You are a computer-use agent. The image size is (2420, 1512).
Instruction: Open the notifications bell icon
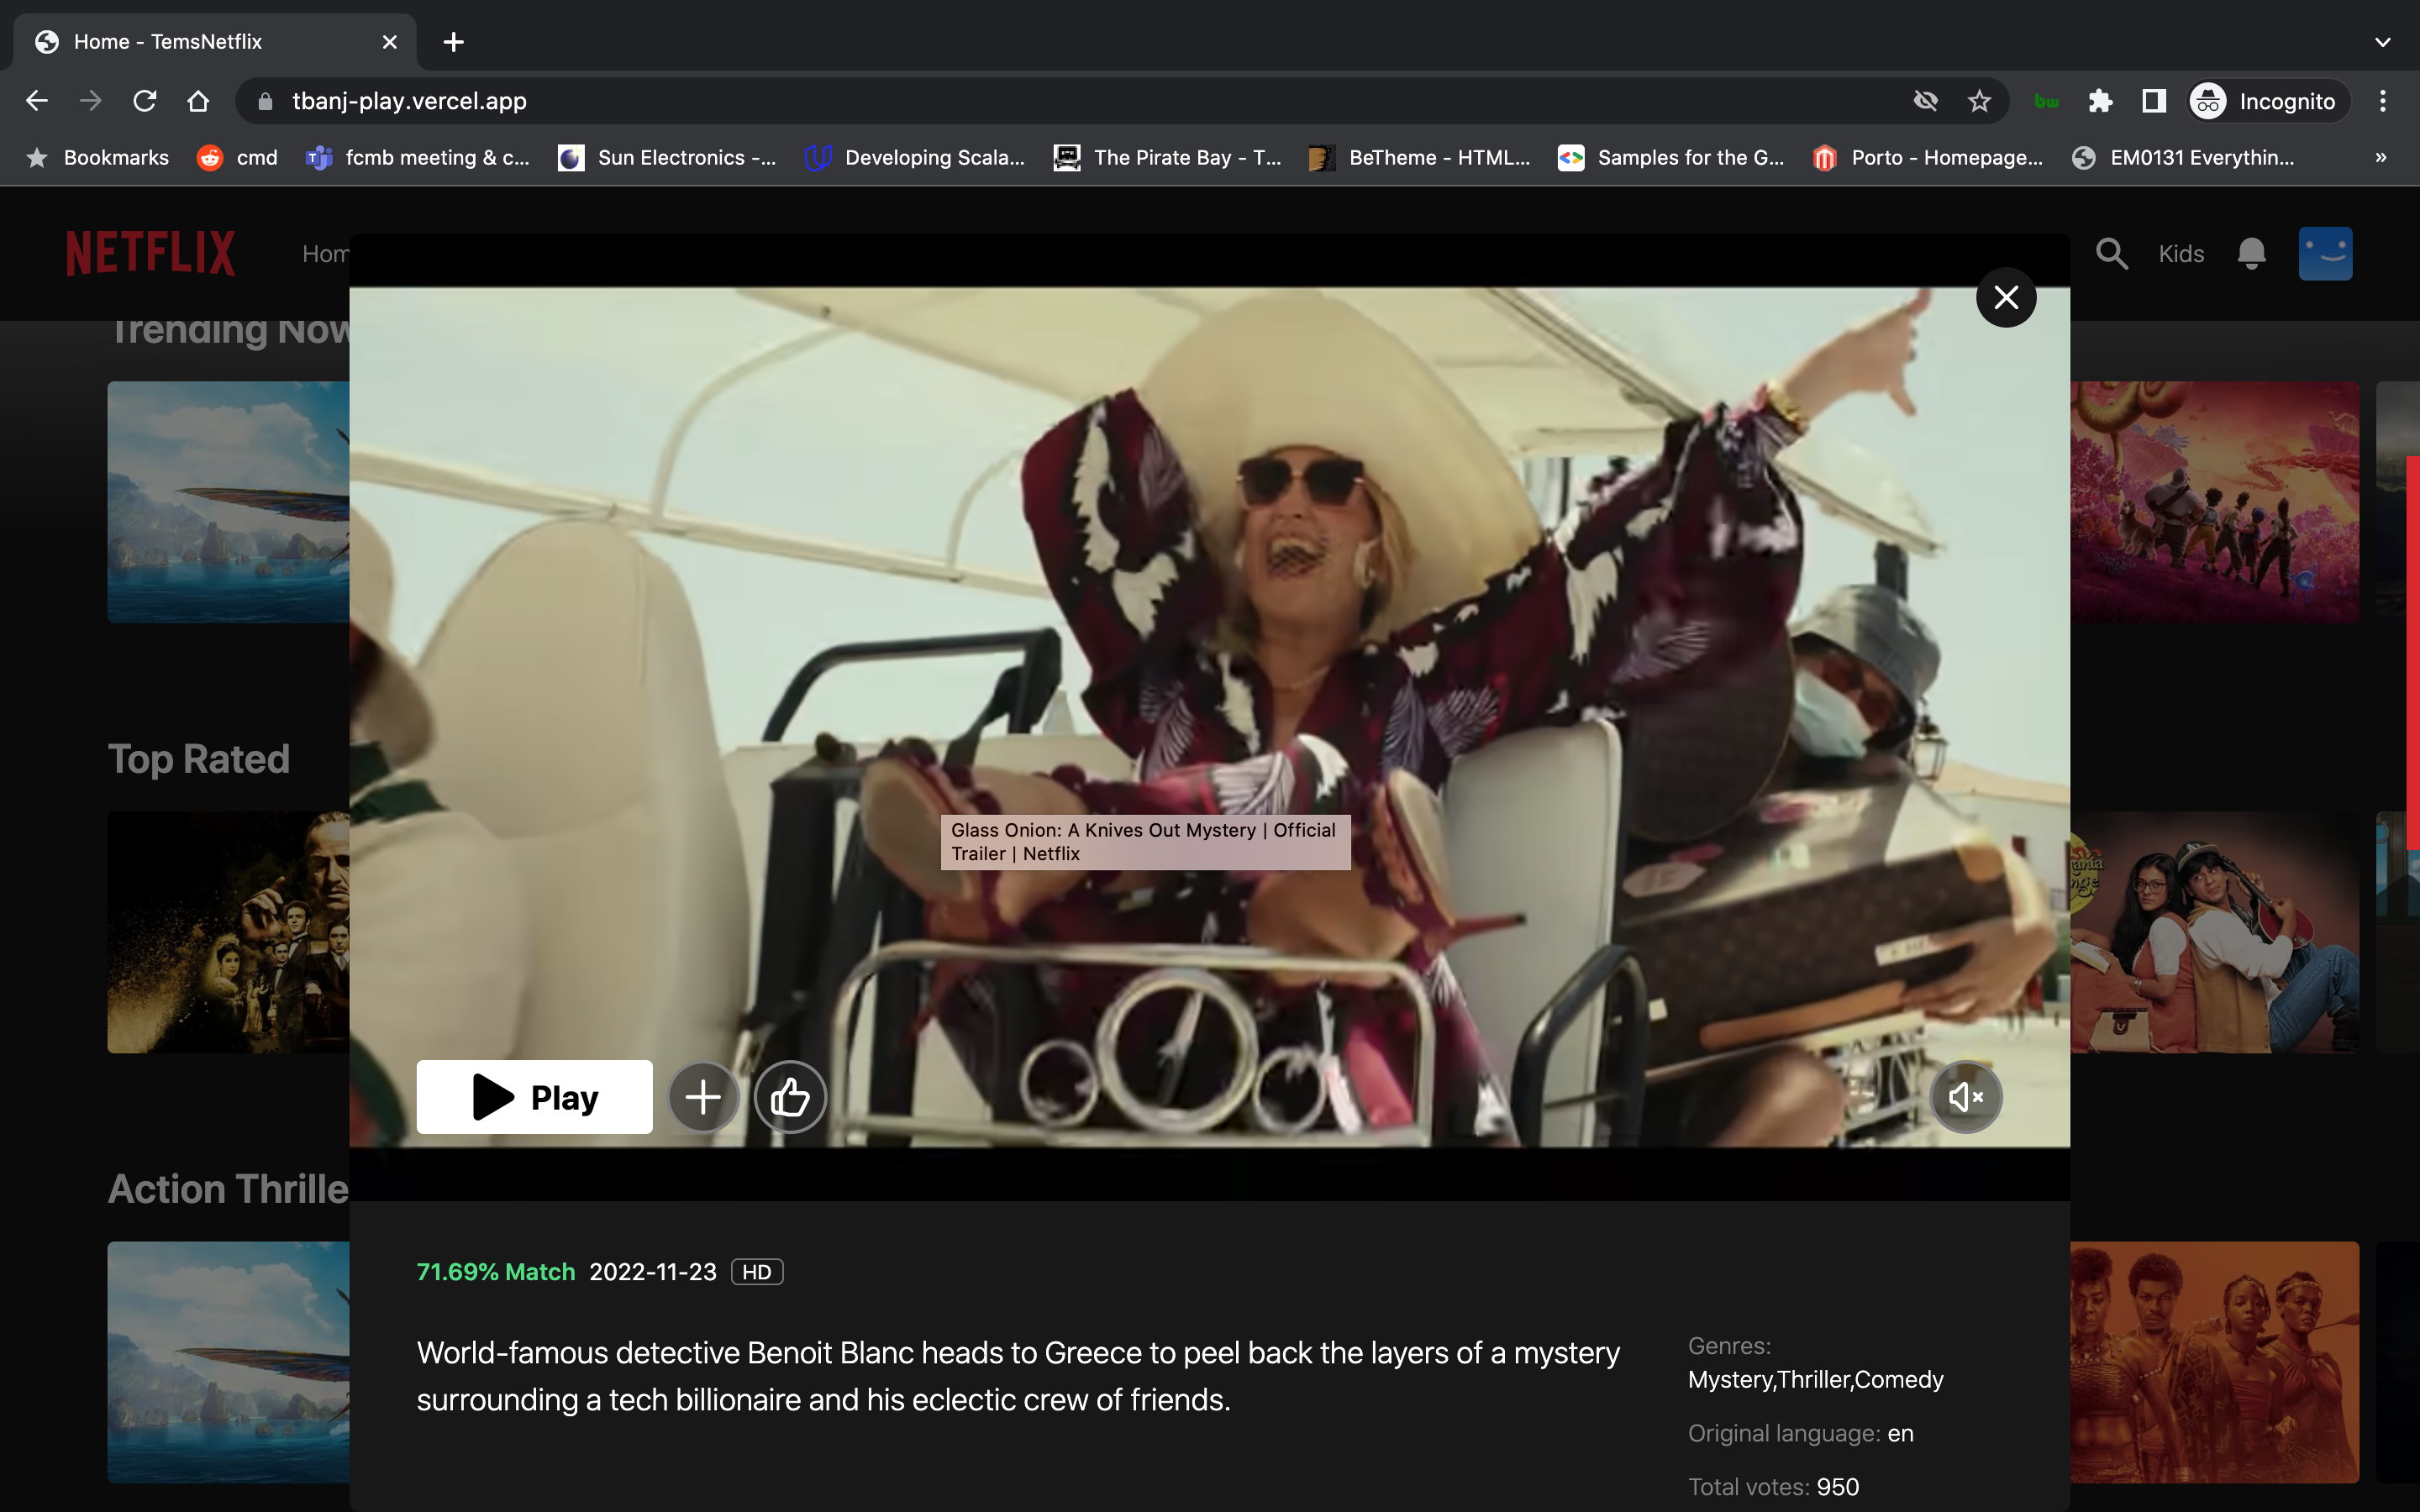(x=2251, y=254)
